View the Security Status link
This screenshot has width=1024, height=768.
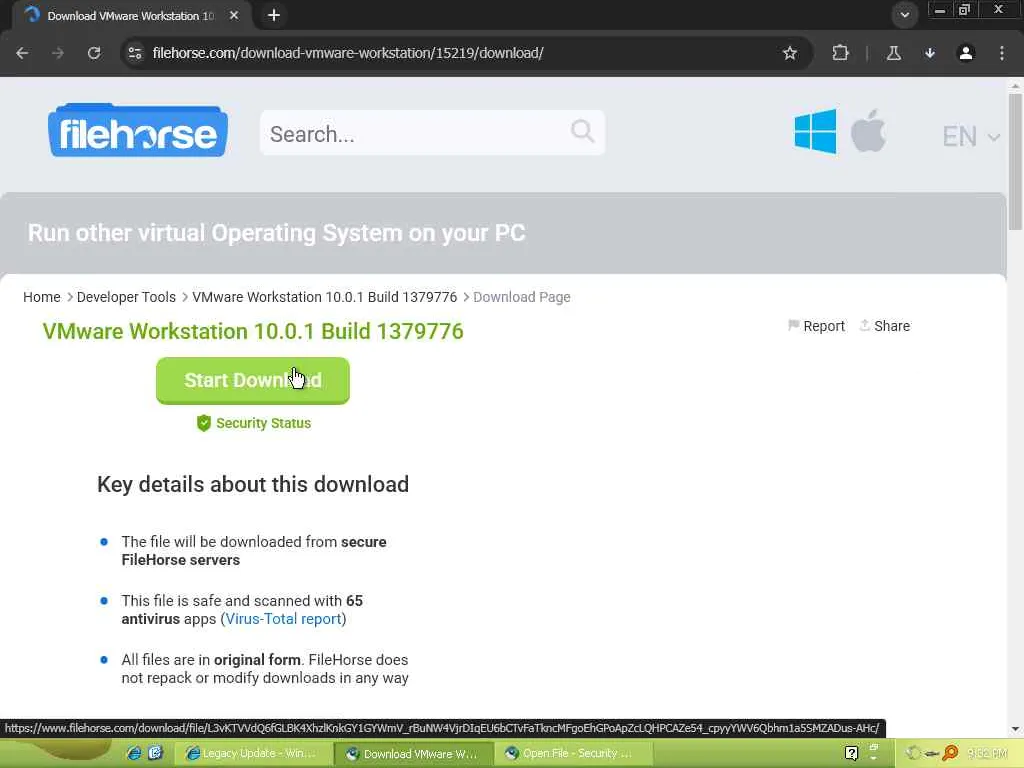click(x=263, y=423)
